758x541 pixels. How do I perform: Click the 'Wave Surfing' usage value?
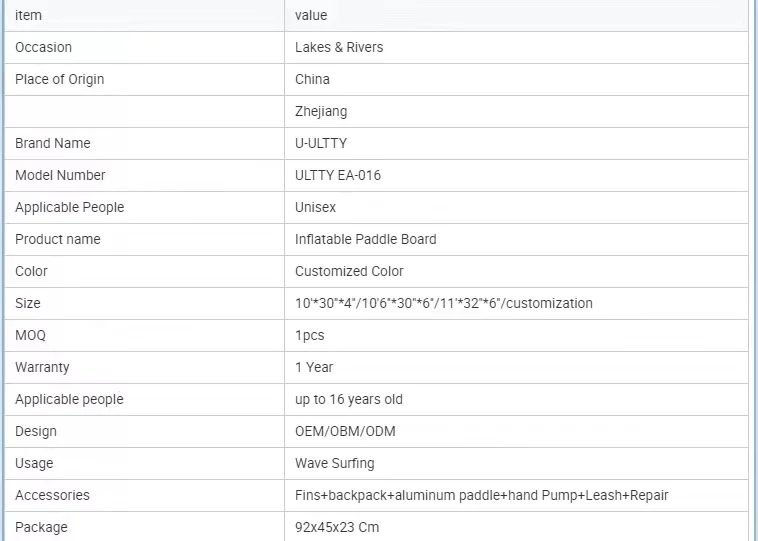(335, 463)
